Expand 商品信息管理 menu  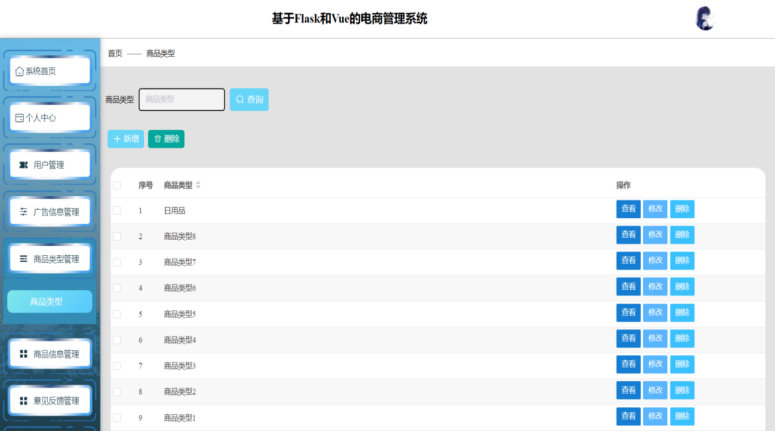point(50,354)
